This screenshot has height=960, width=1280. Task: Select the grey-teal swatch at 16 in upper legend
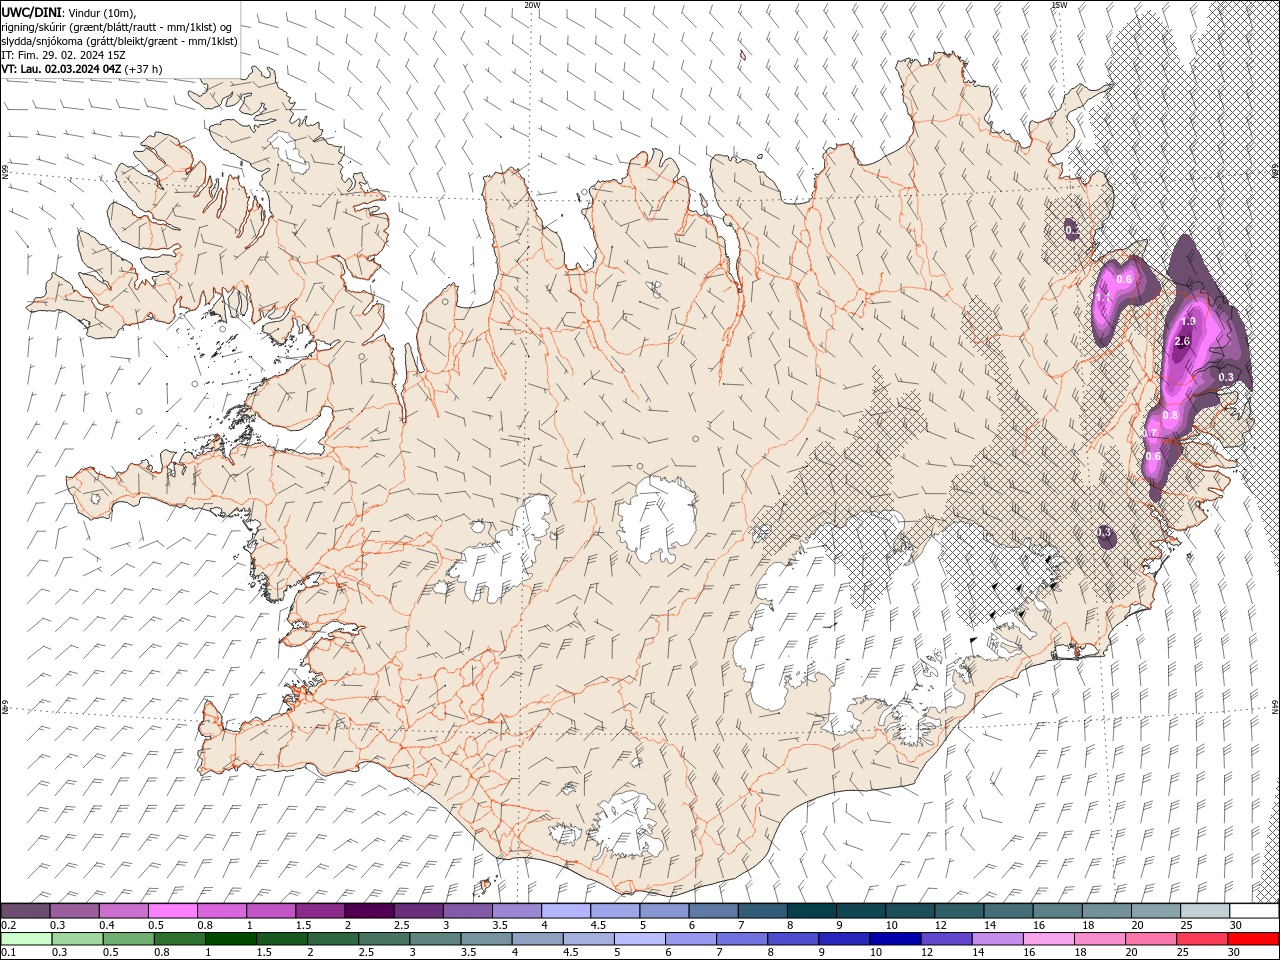[x=1058, y=911]
